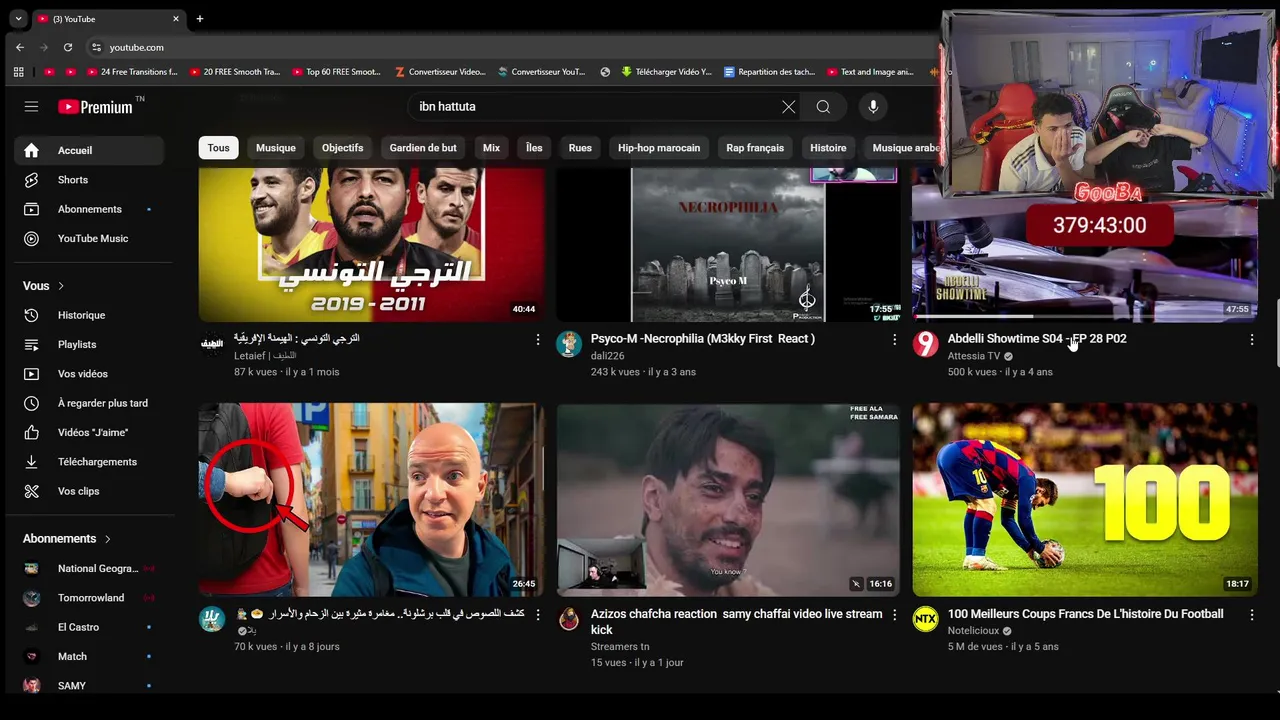Image resolution: width=1280 pixels, height=720 pixels.
Task: Open the tab search dropdown arrow
Action: pos(18,19)
